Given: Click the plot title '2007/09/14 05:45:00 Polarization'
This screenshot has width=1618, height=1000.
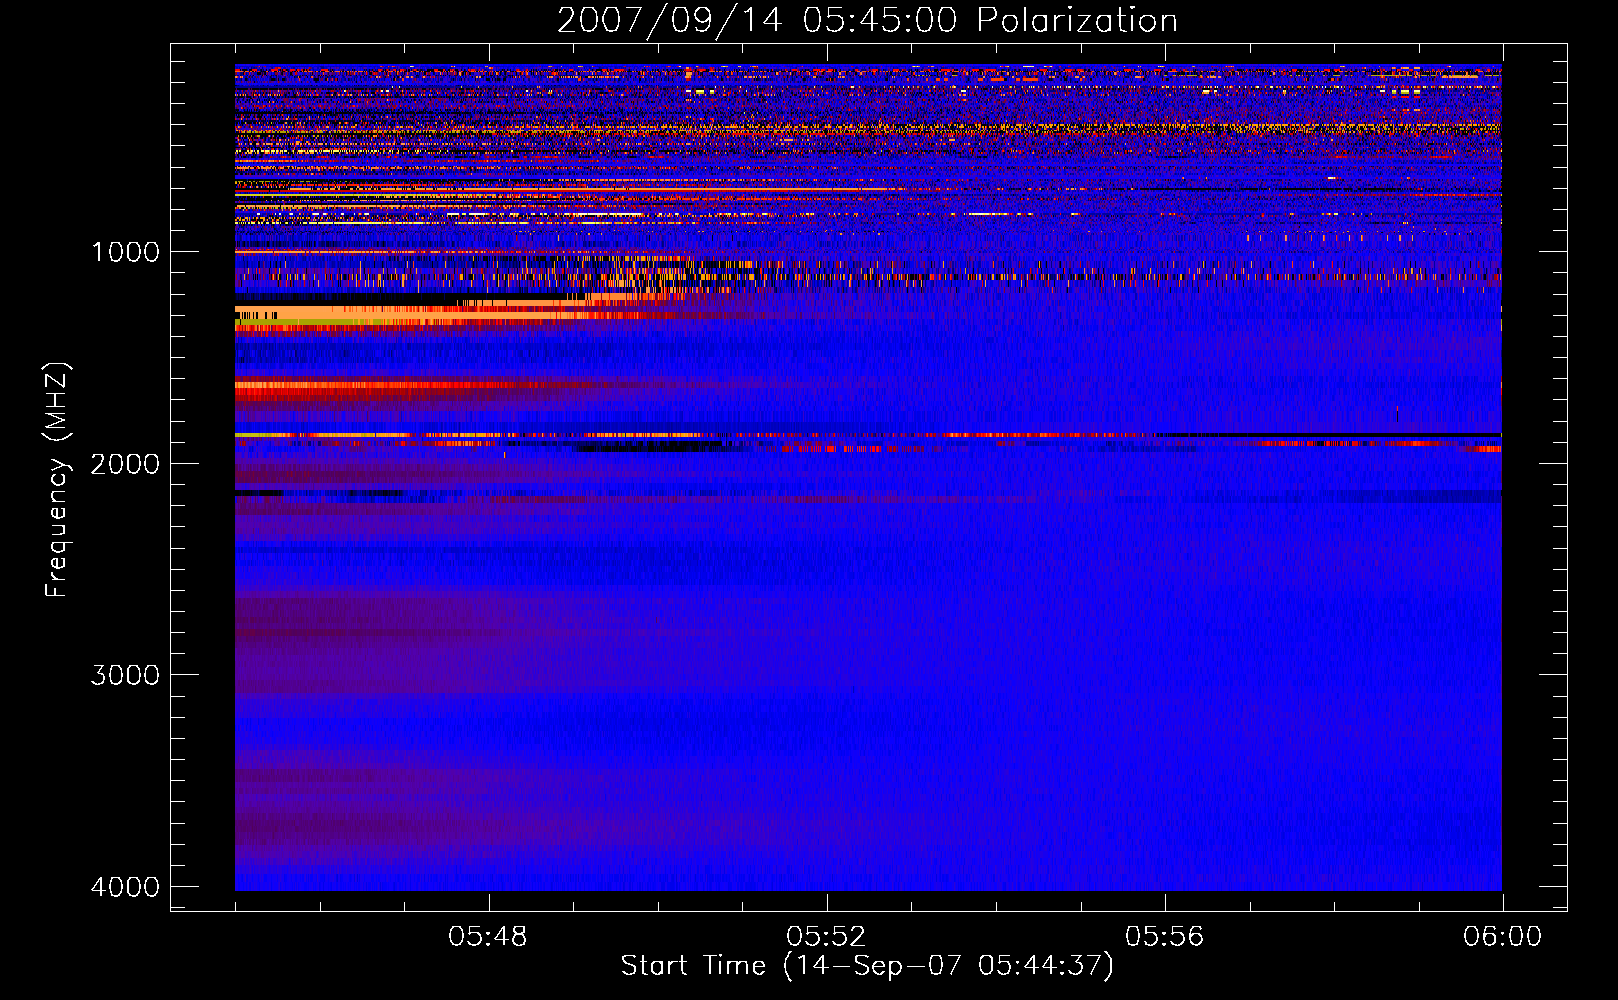Looking at the screenshot, I should [x=867, y=21].
